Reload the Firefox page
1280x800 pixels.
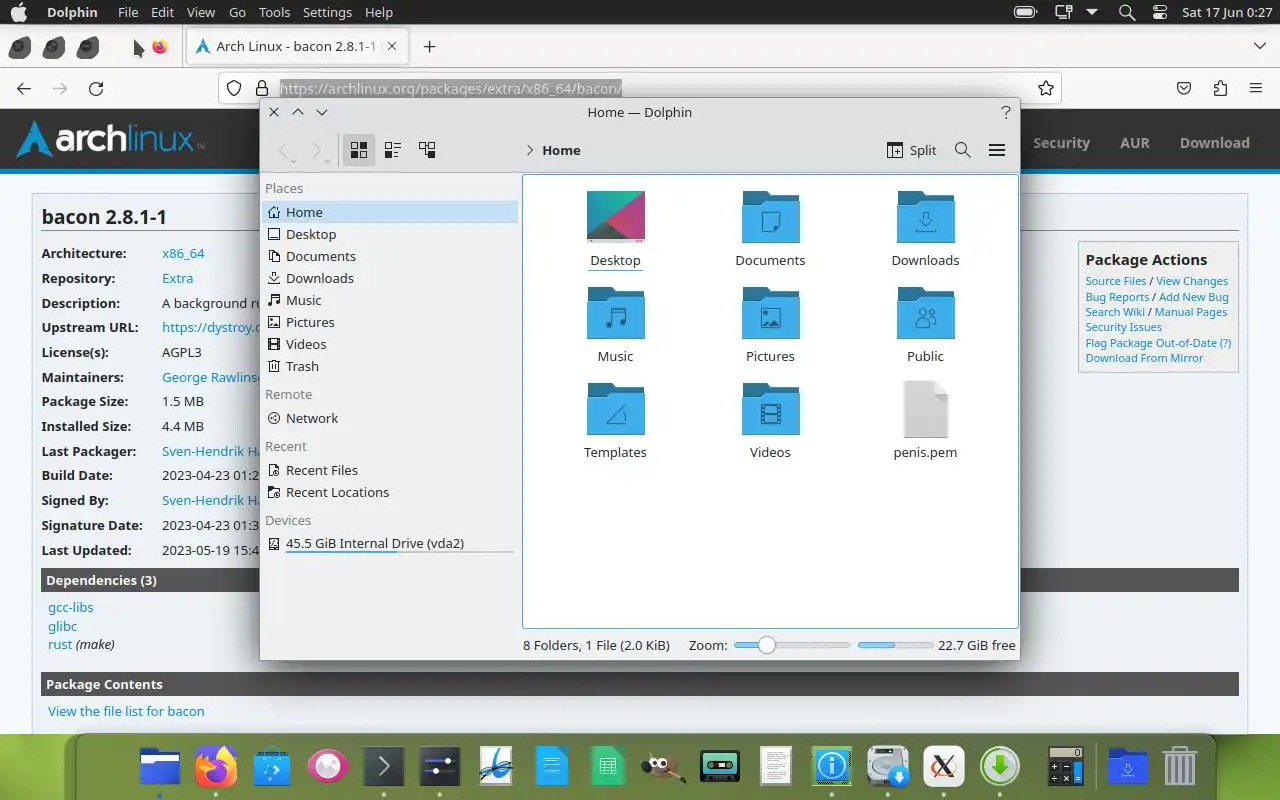96,88
